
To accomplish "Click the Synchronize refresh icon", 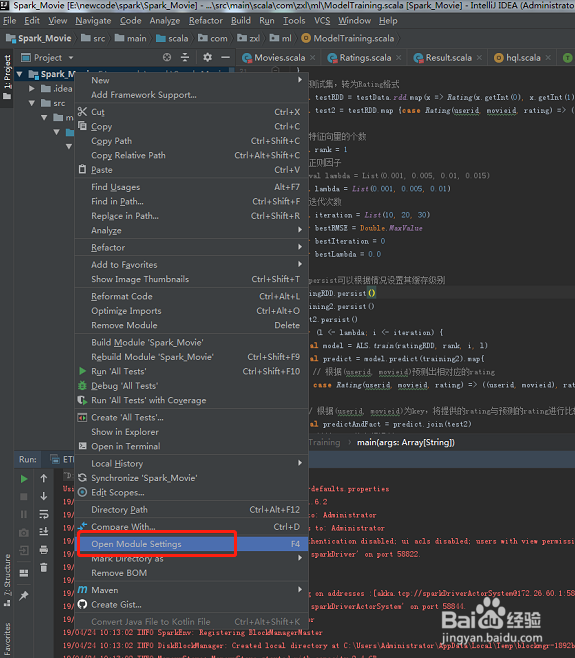I will [82, 478].
